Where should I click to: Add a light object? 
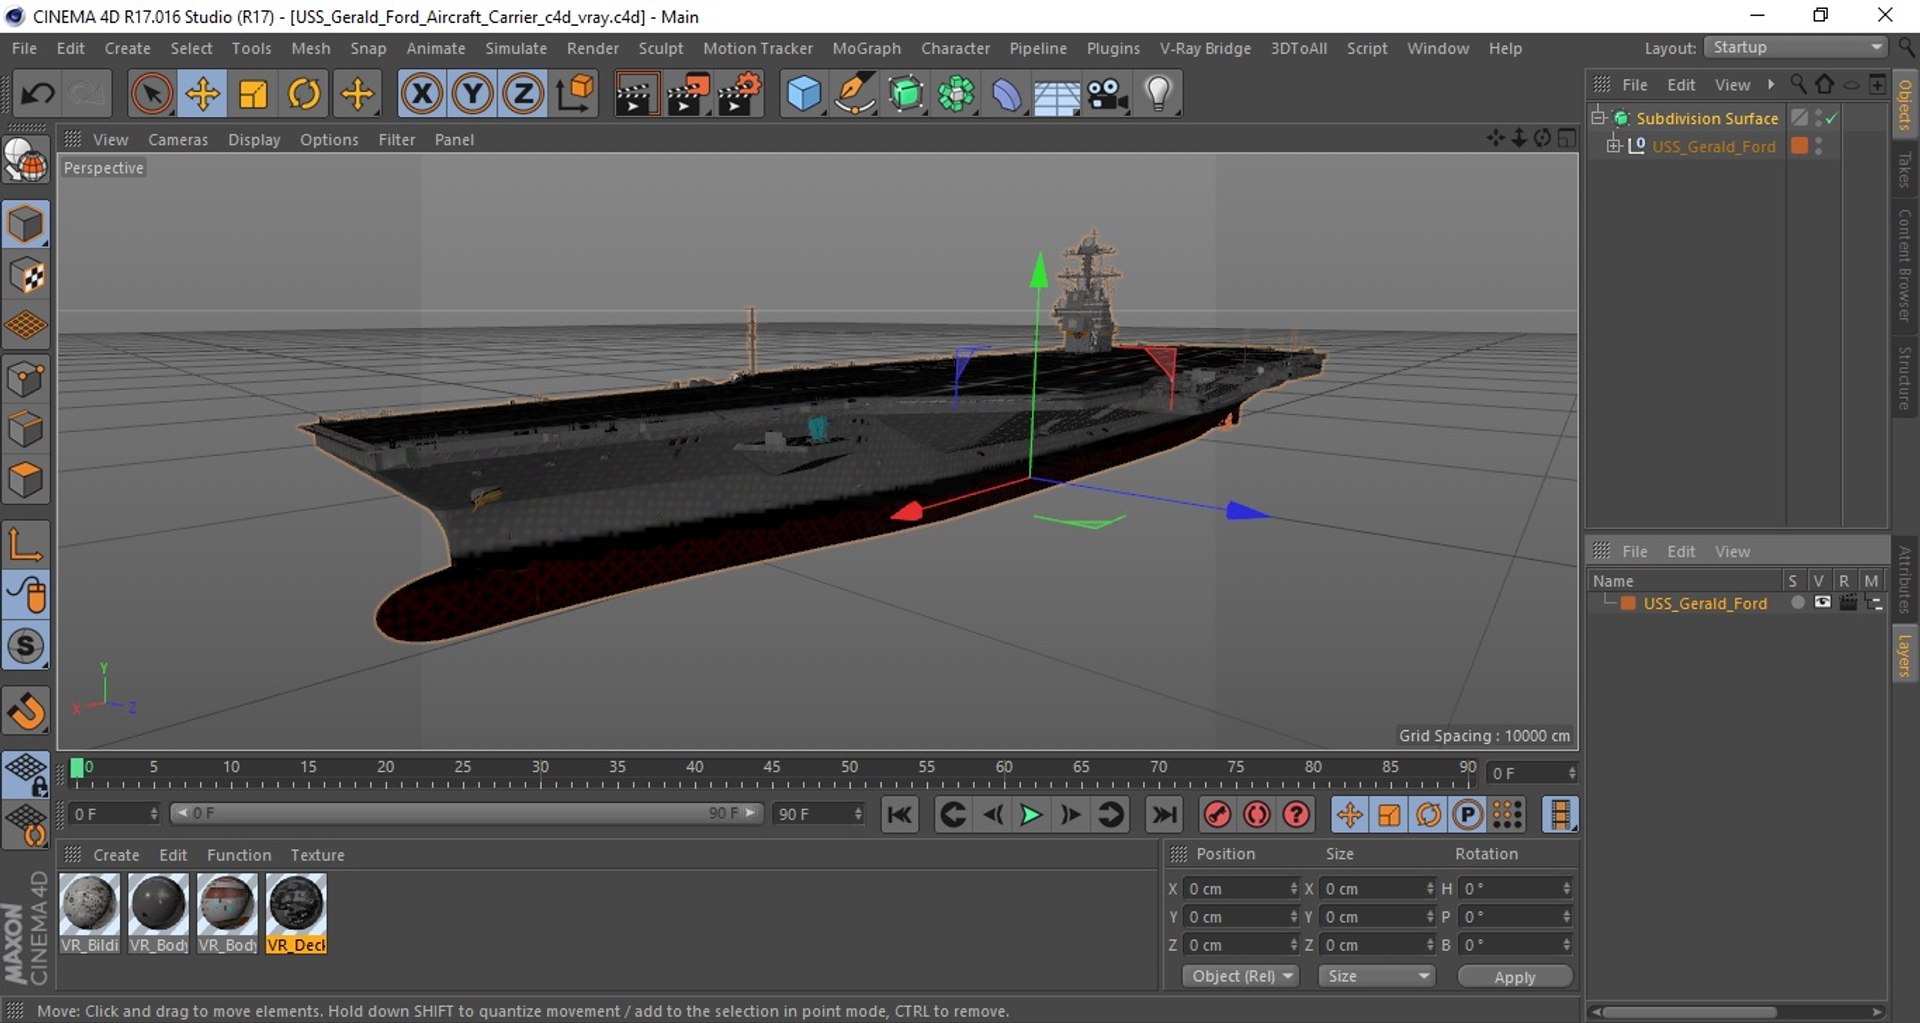point(1159,94)
